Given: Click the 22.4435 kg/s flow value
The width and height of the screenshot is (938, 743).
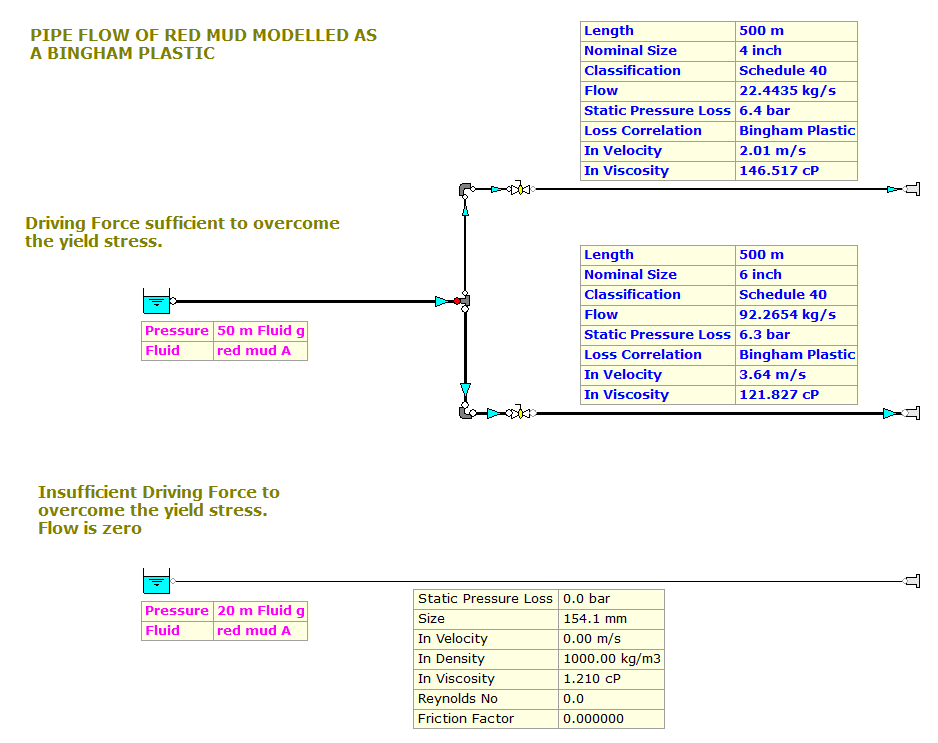Looking at the screenshot, I should coord(787,91).
